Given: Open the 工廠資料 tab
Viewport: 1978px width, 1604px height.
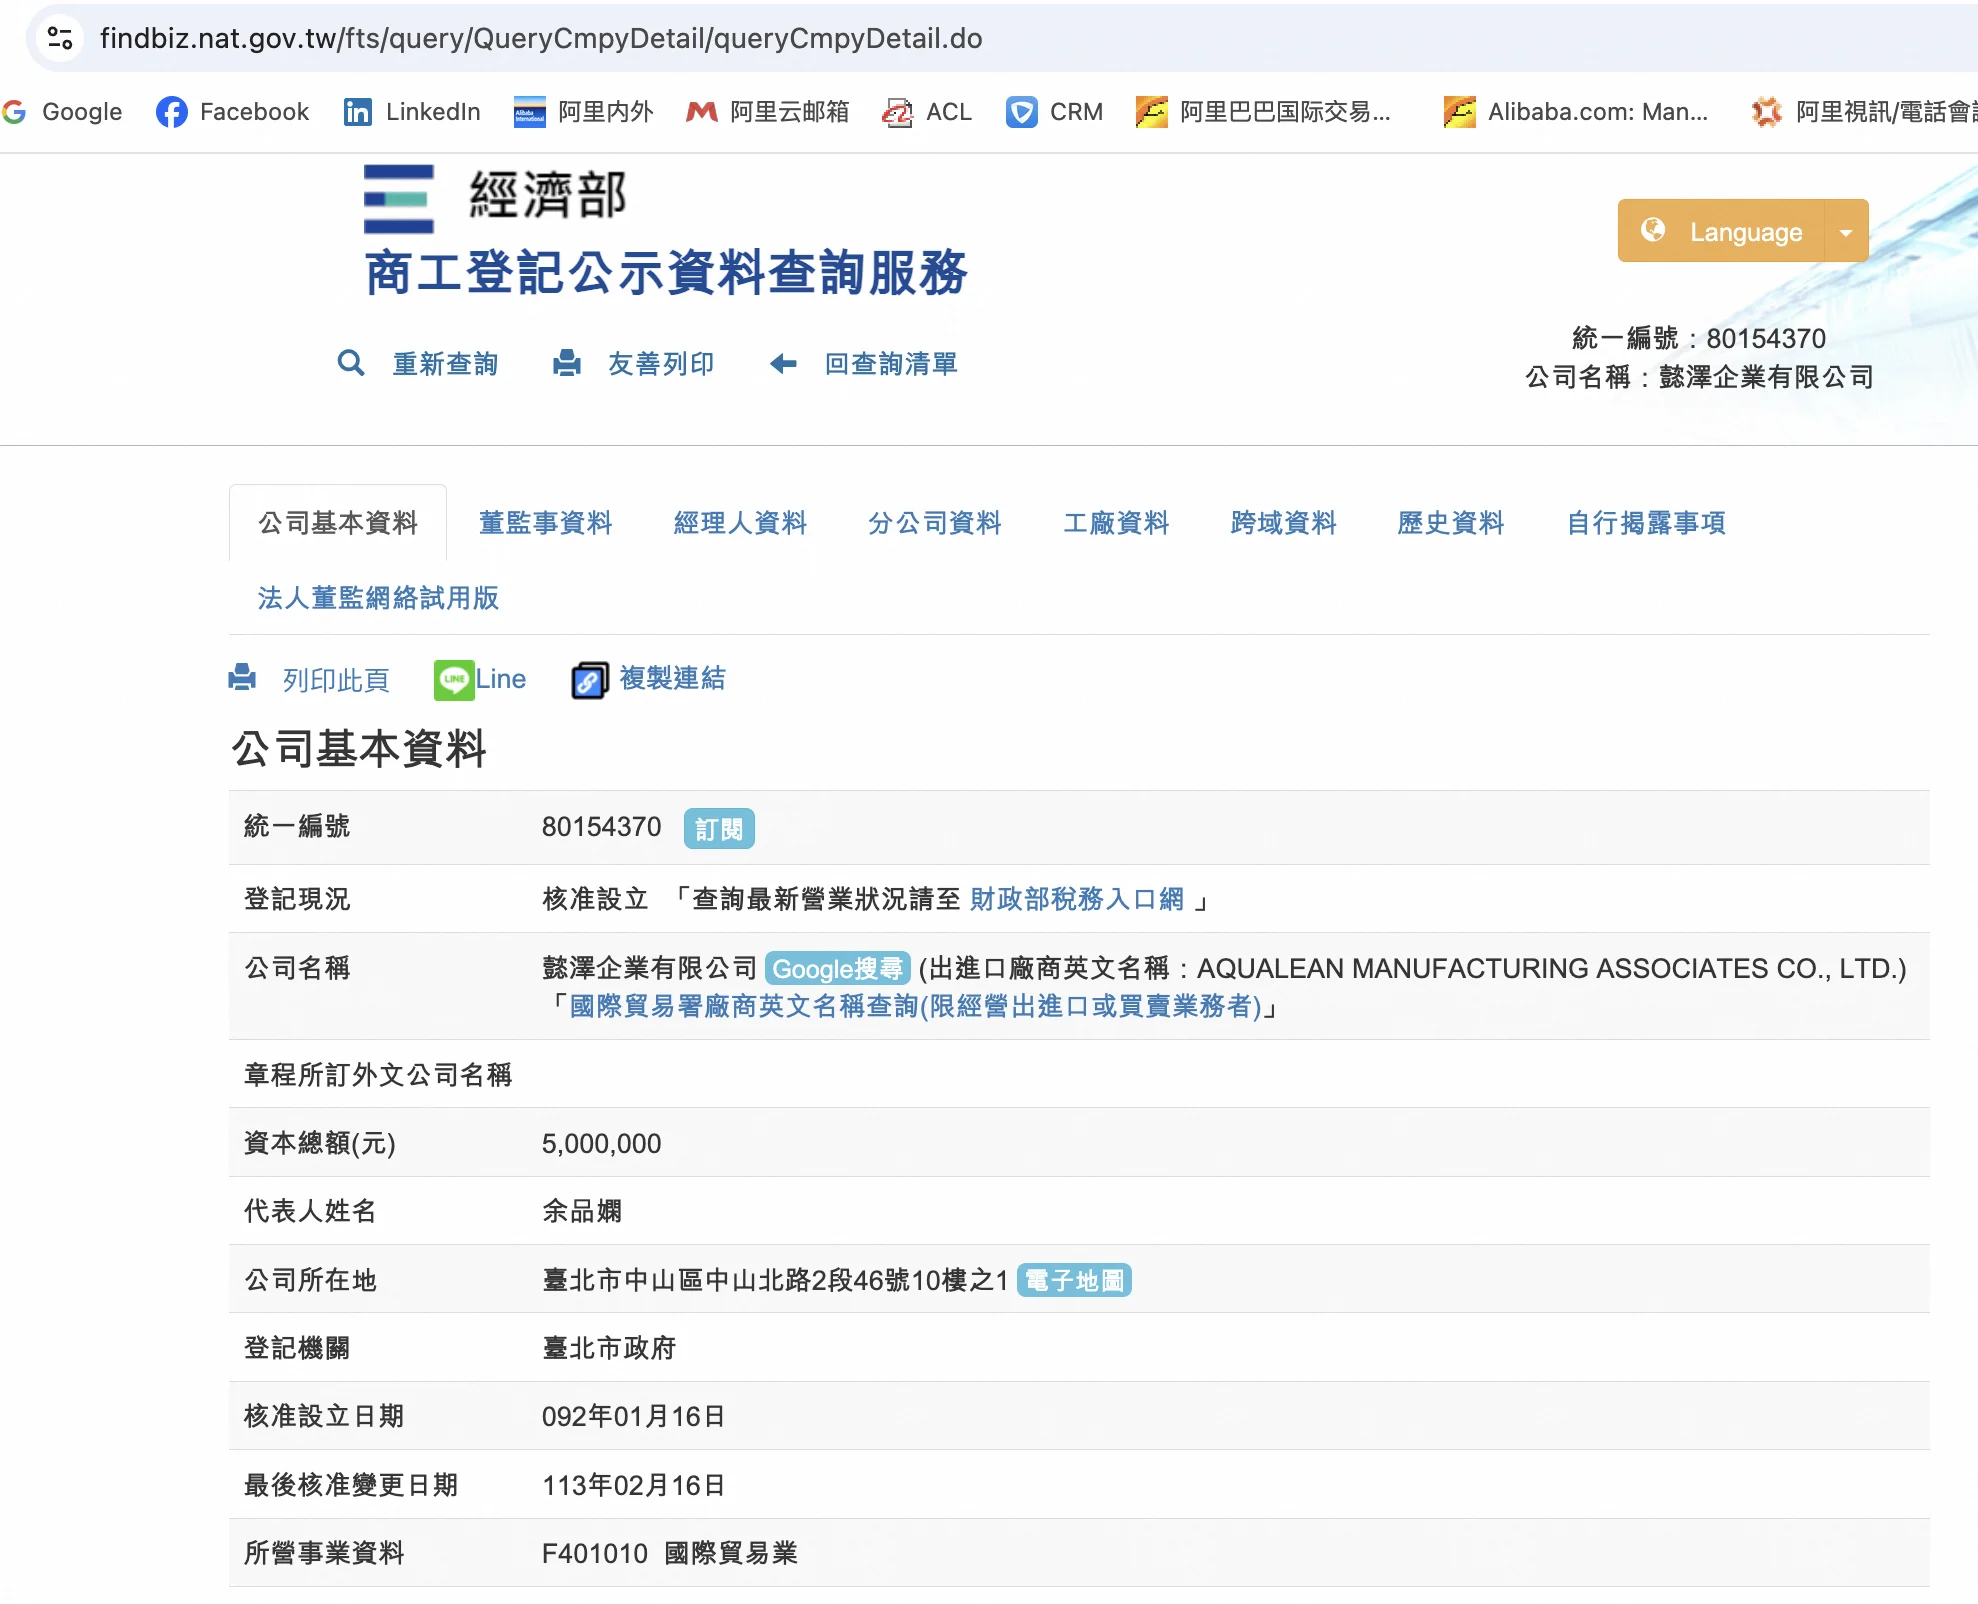Looking at the screenshot, I should pos(1115,523).
